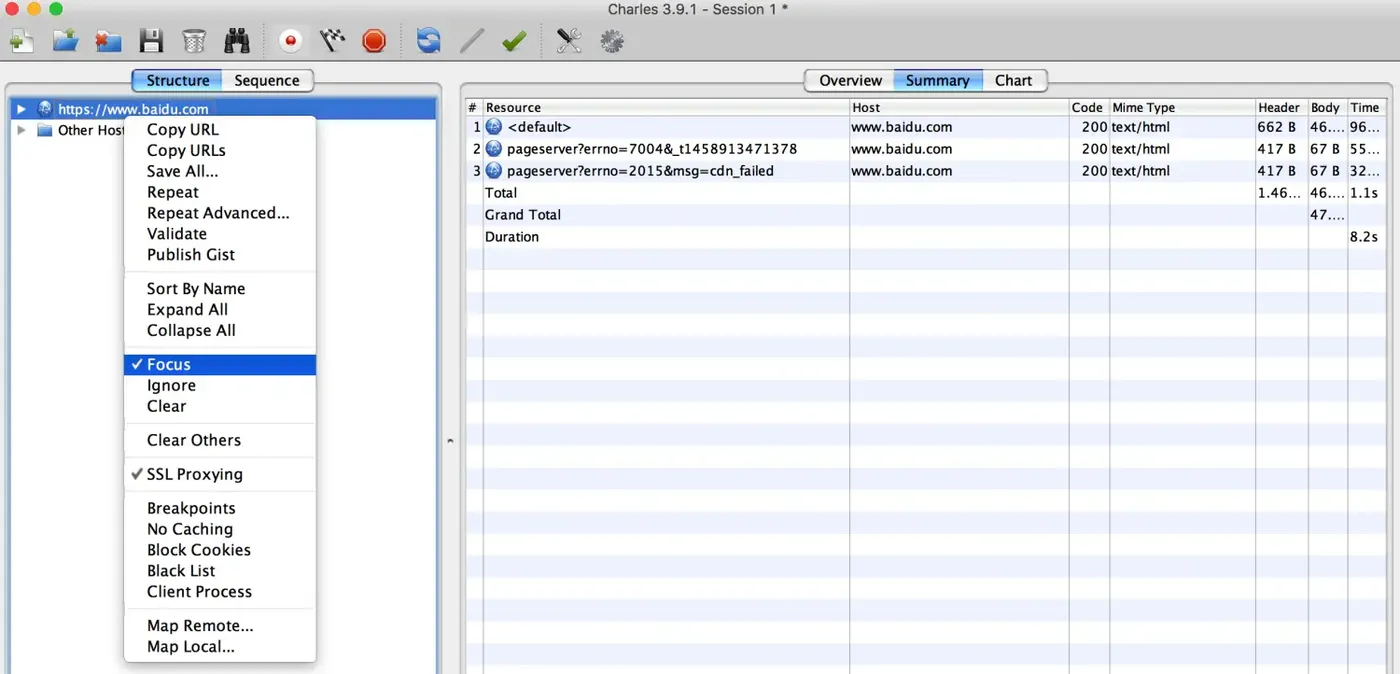
Task: Toggle throttling with the checkered flag icon
Action: pyautogui.click(x=332, y=41)
